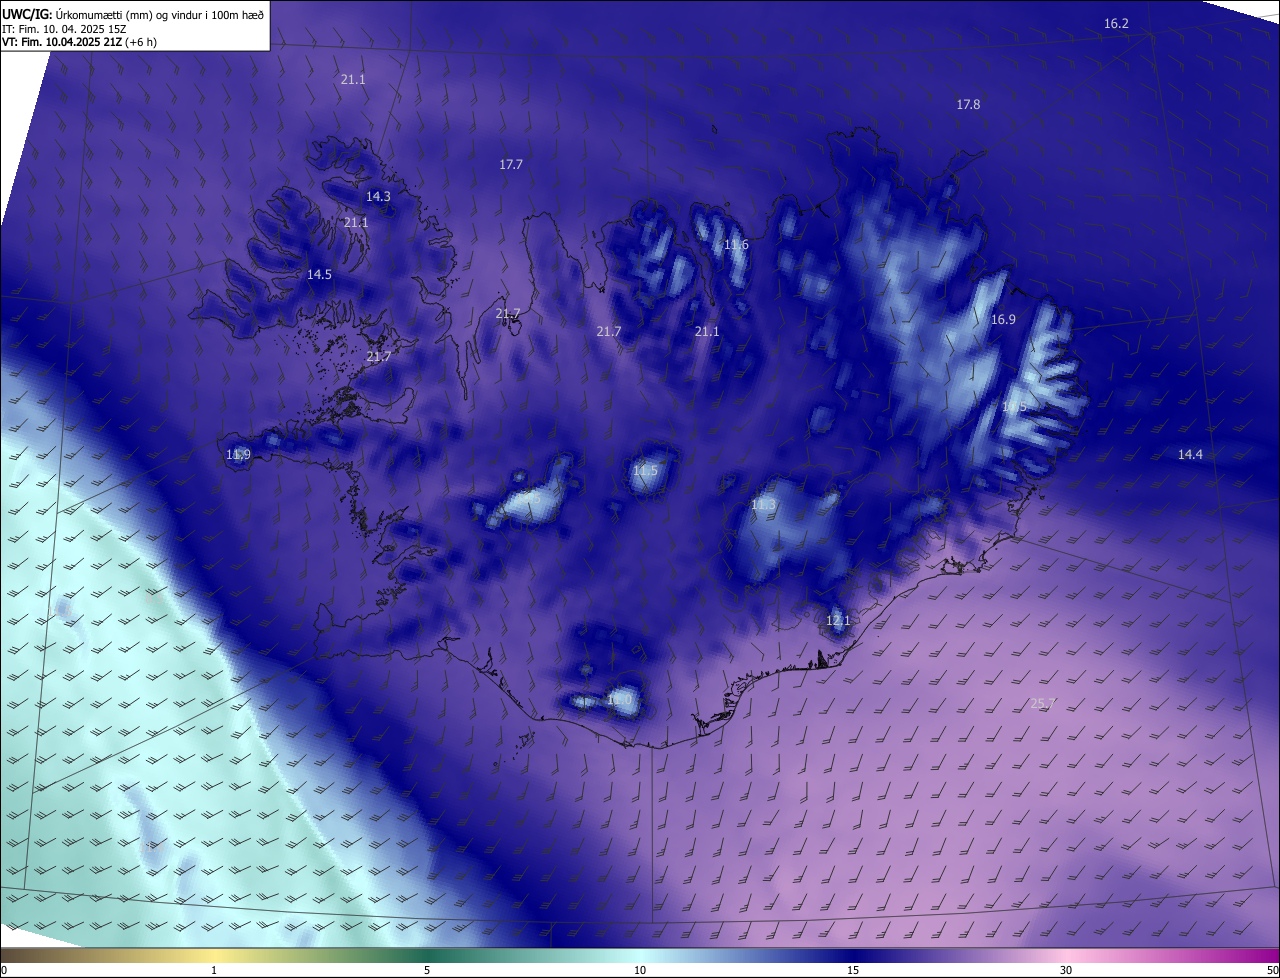This screenshot has width=1280, height=978.
Task: Click the 16.9 value on the map
Action: [x=1003, y=319]
